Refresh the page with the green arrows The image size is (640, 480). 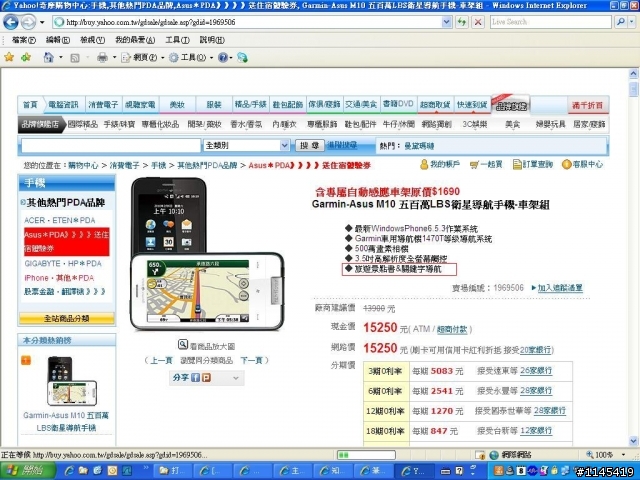point(462,22)
